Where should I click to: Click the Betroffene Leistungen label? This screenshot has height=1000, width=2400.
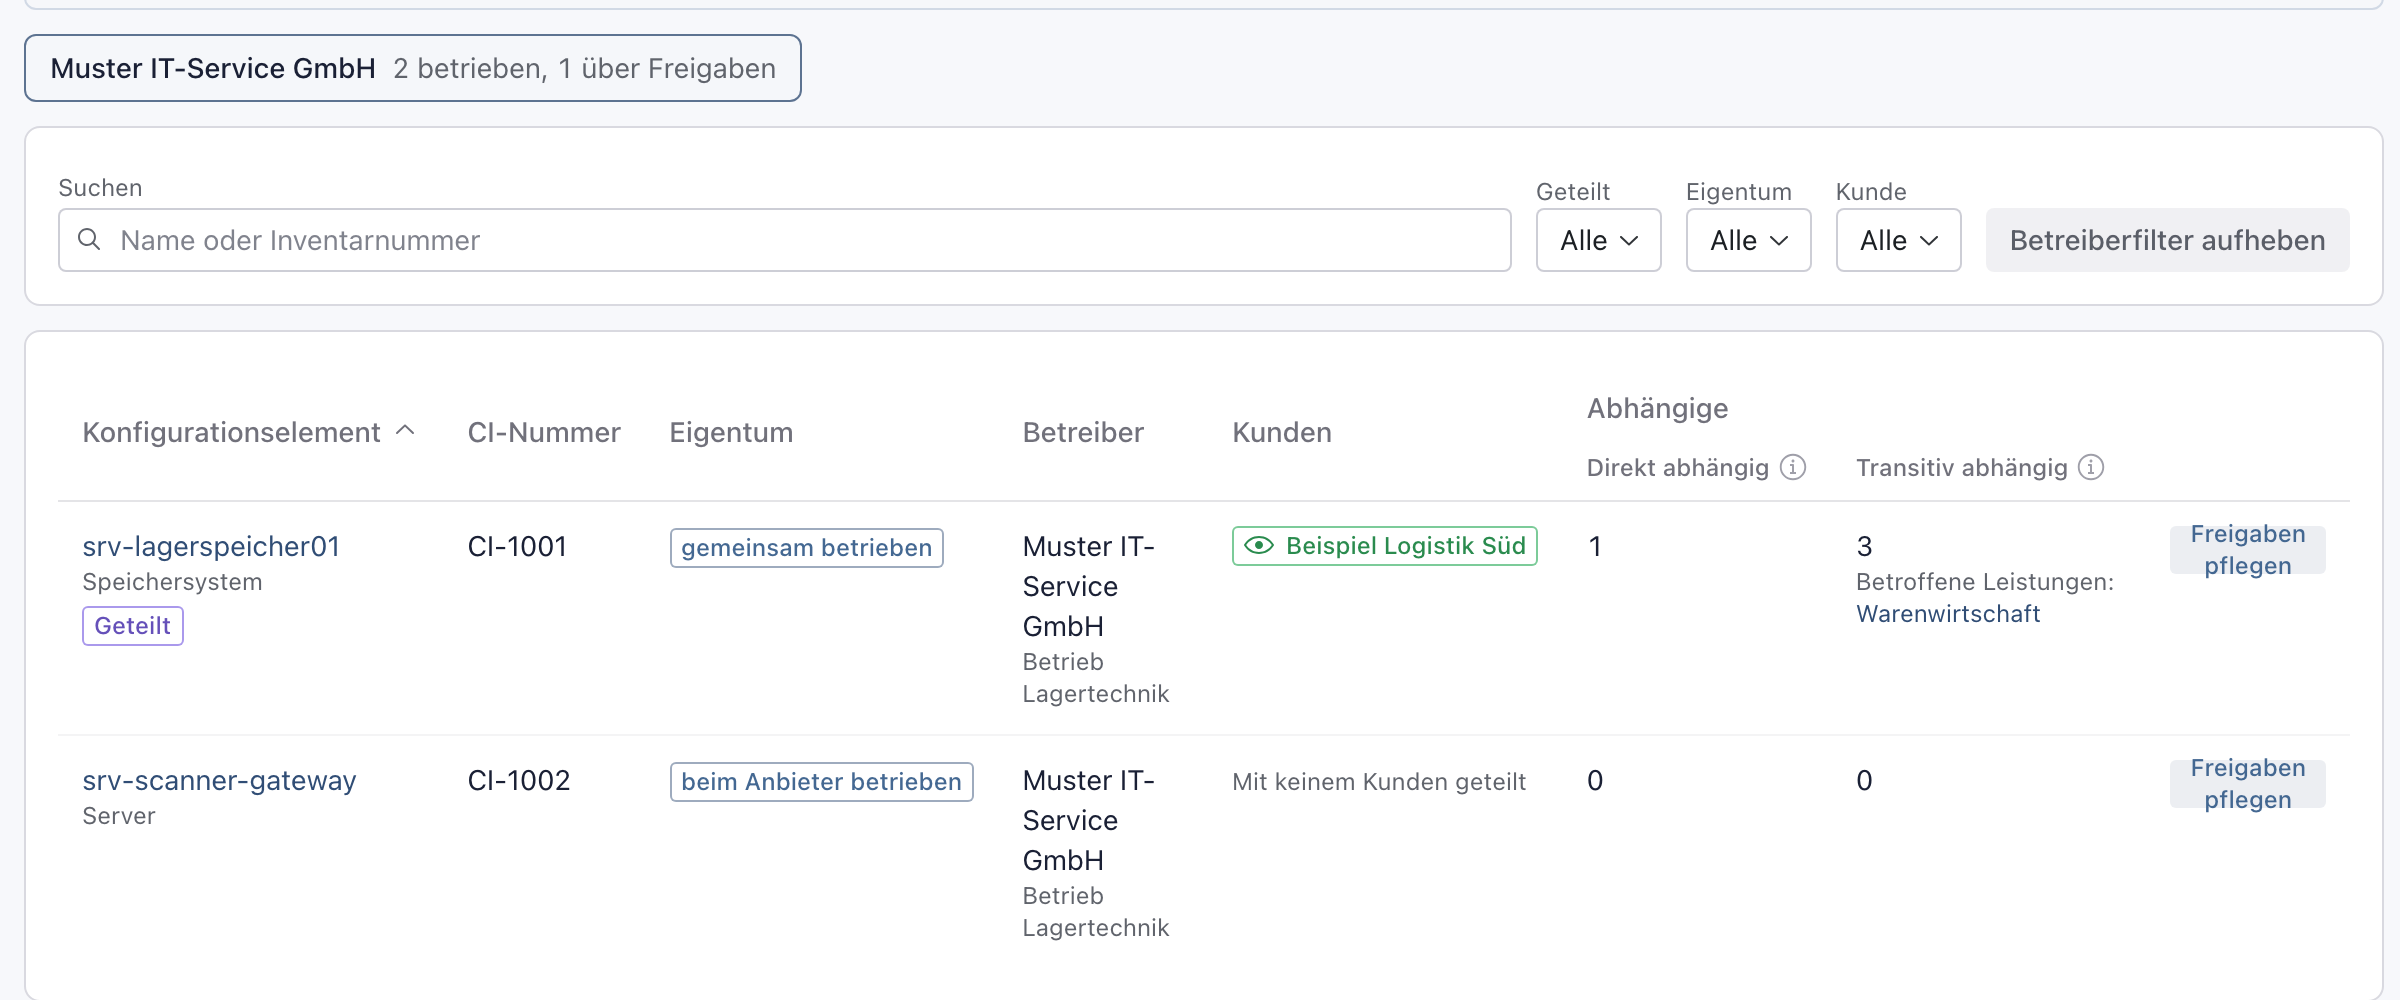click(x=1984, y=582)
